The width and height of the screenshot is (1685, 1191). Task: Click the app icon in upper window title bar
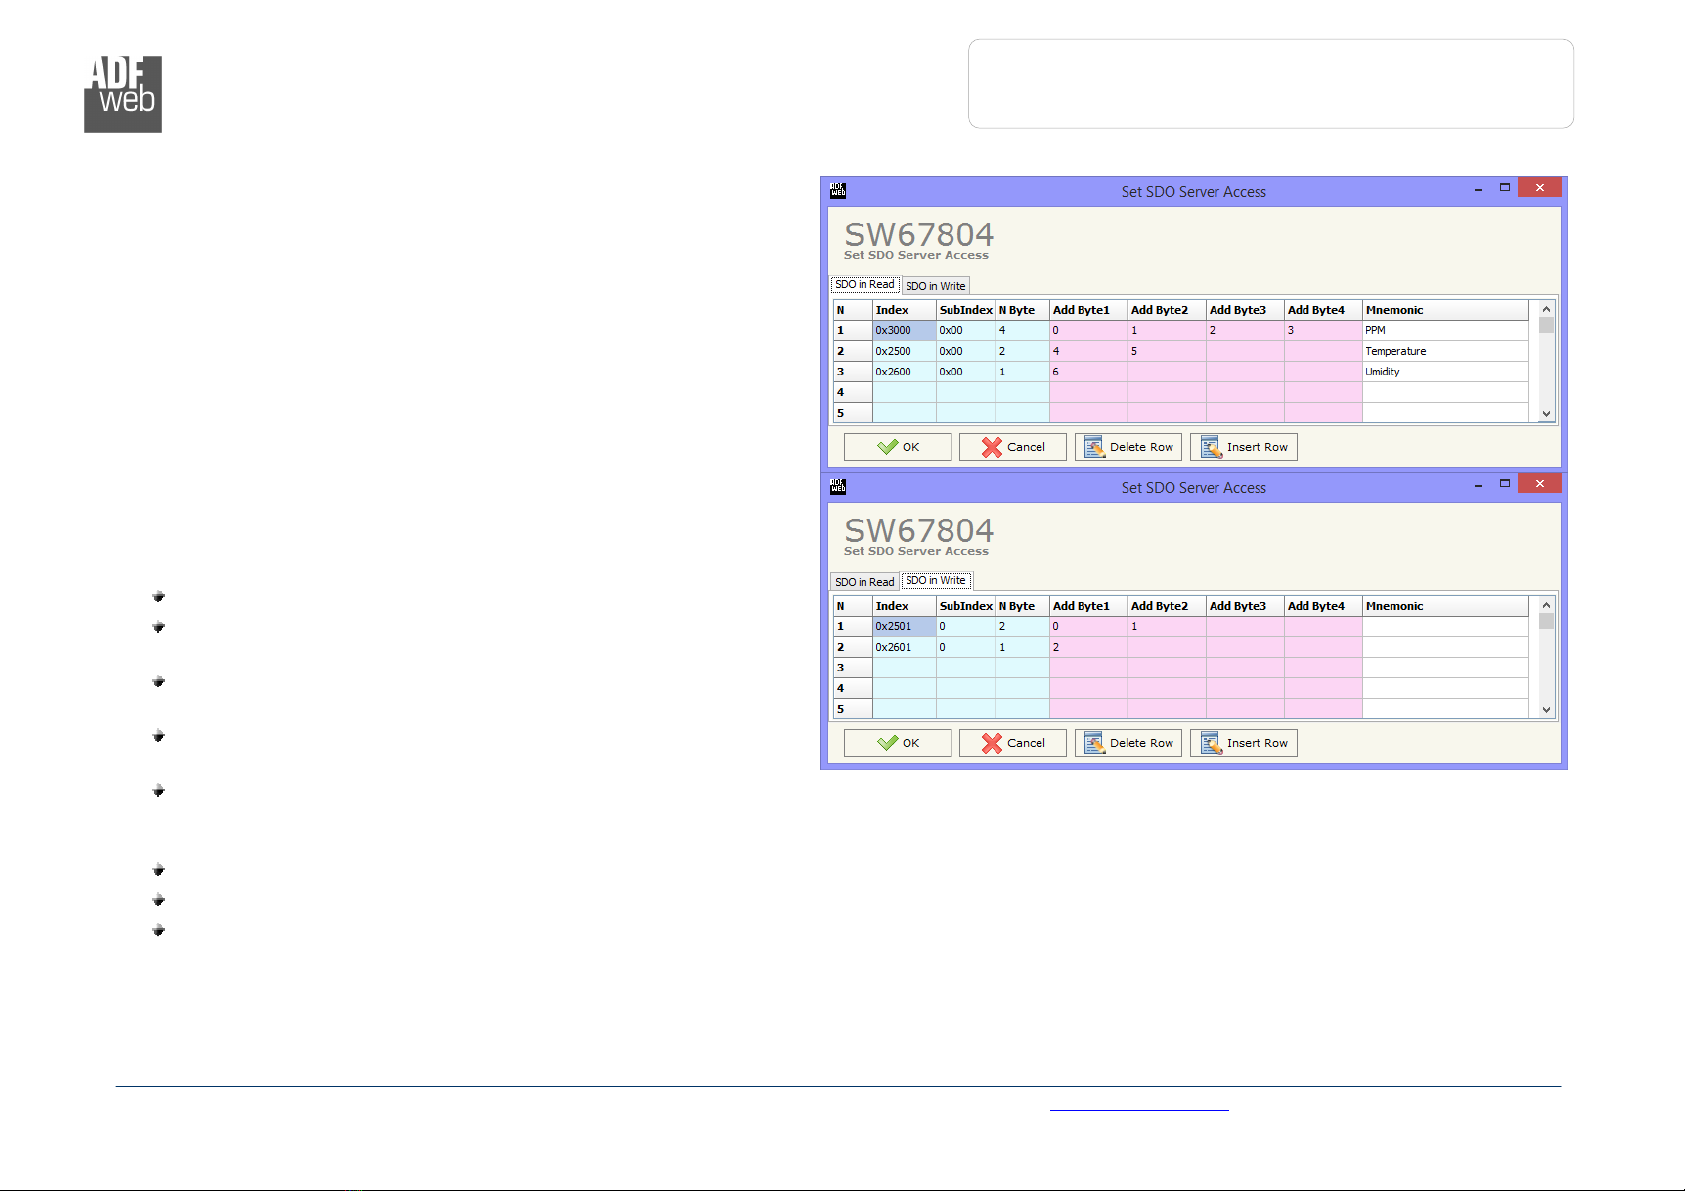pos(838,190)
